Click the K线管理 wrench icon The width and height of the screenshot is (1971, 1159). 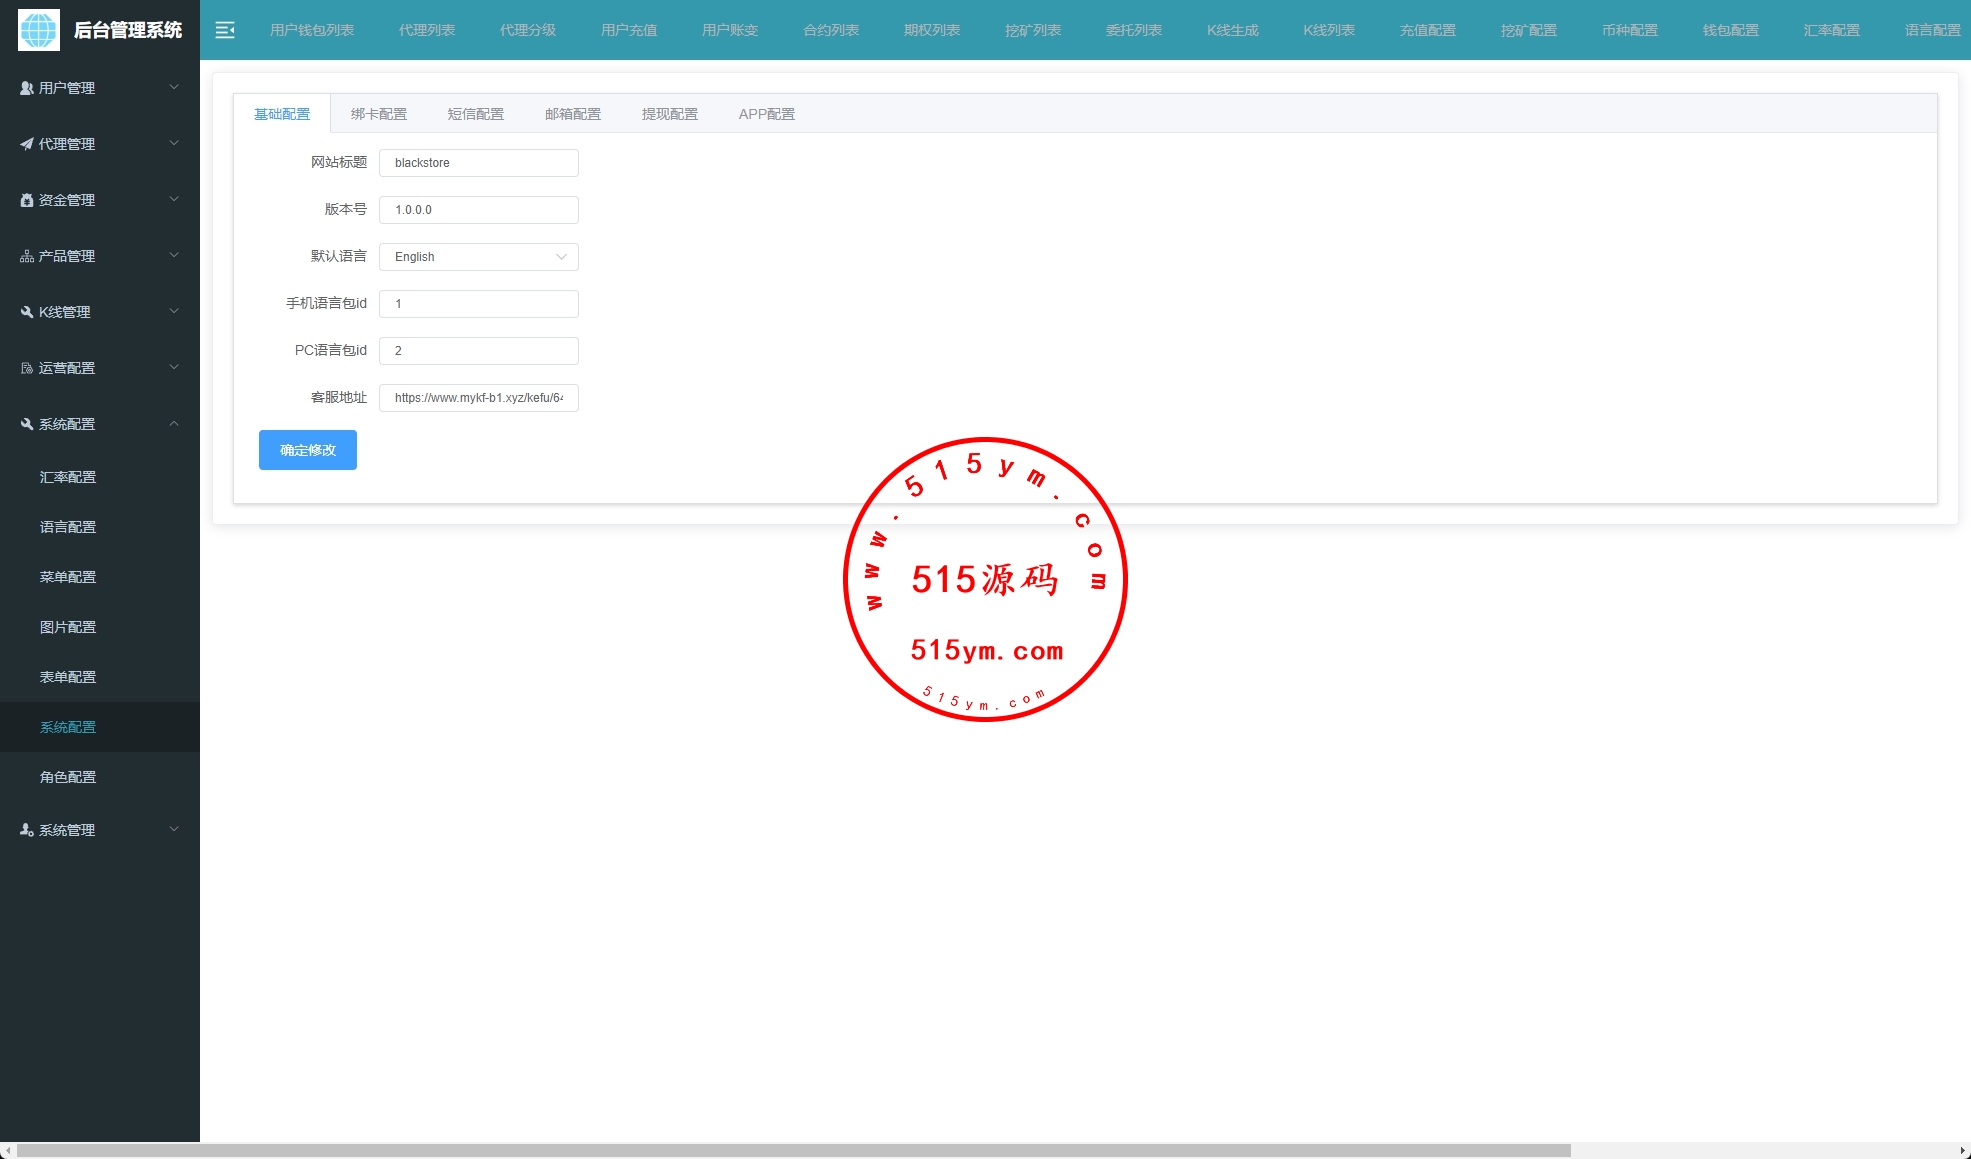(x=27, y=312)
